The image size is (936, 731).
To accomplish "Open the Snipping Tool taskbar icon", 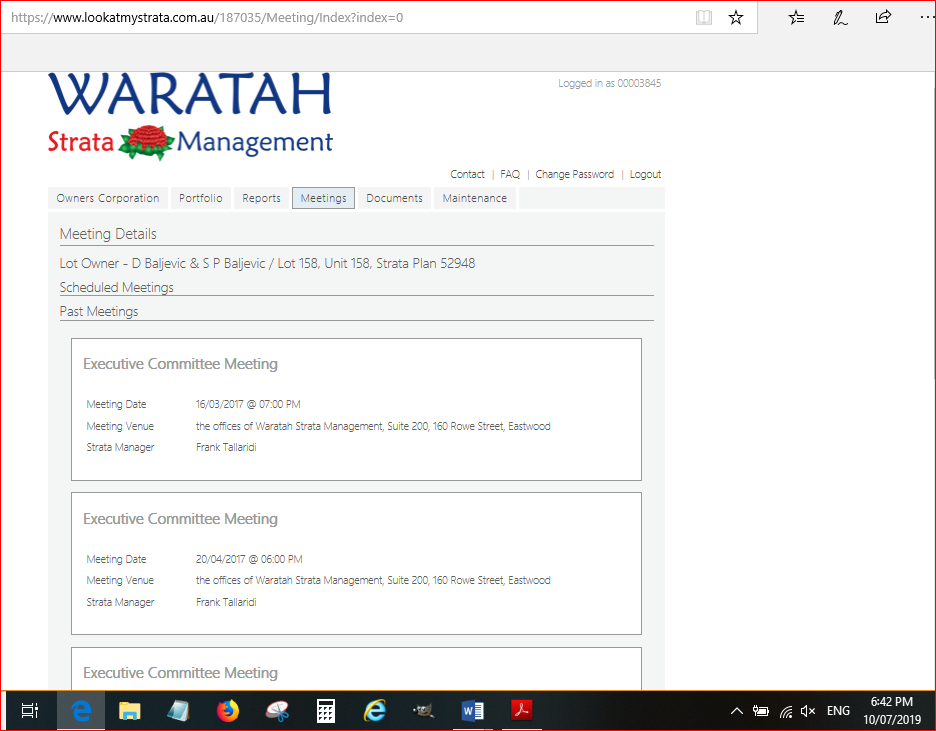I will (x=277, y=711).
